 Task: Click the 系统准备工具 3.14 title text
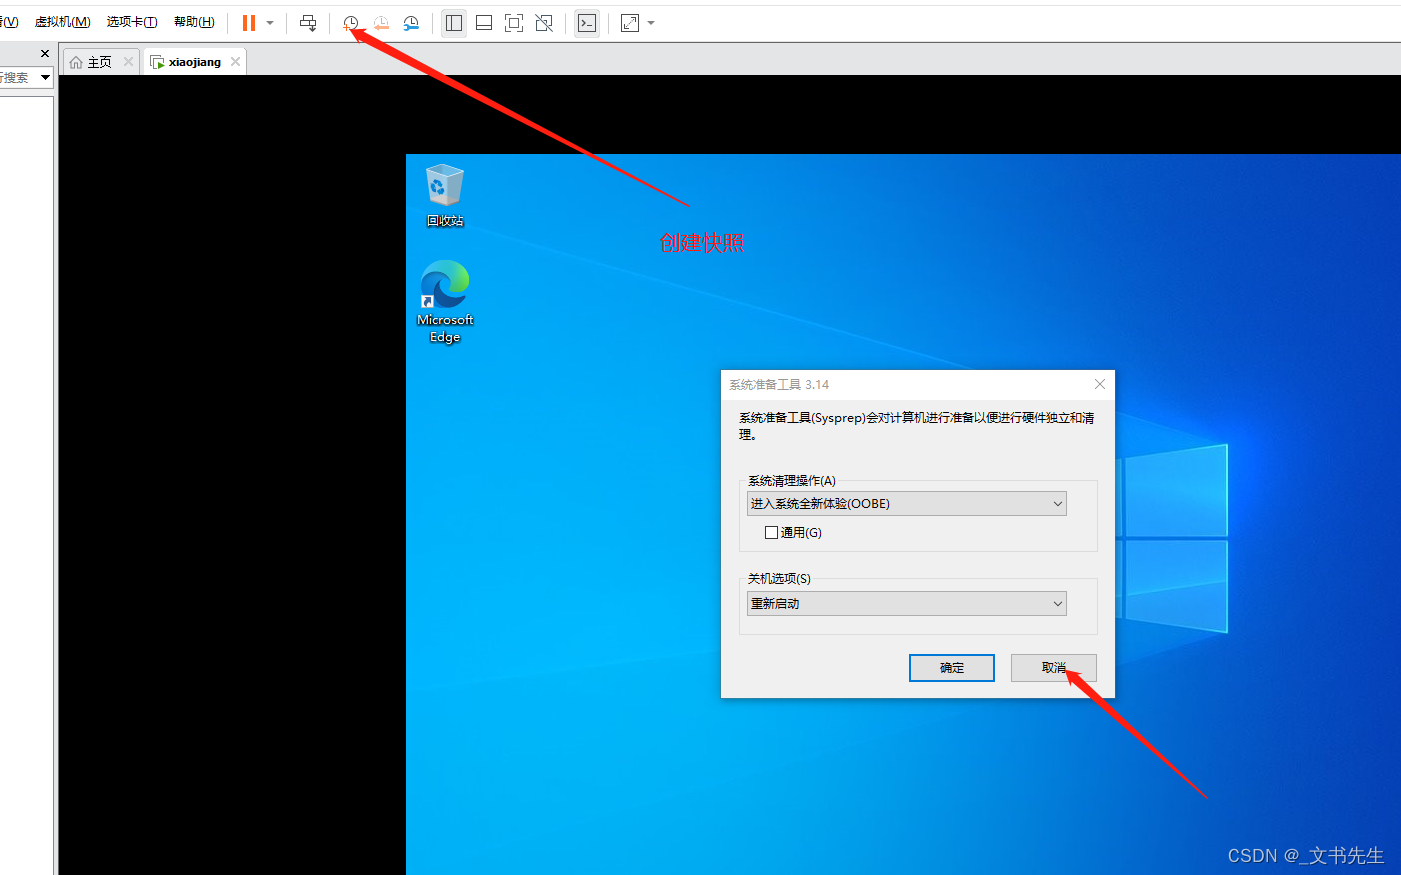[x=779, y=385]
